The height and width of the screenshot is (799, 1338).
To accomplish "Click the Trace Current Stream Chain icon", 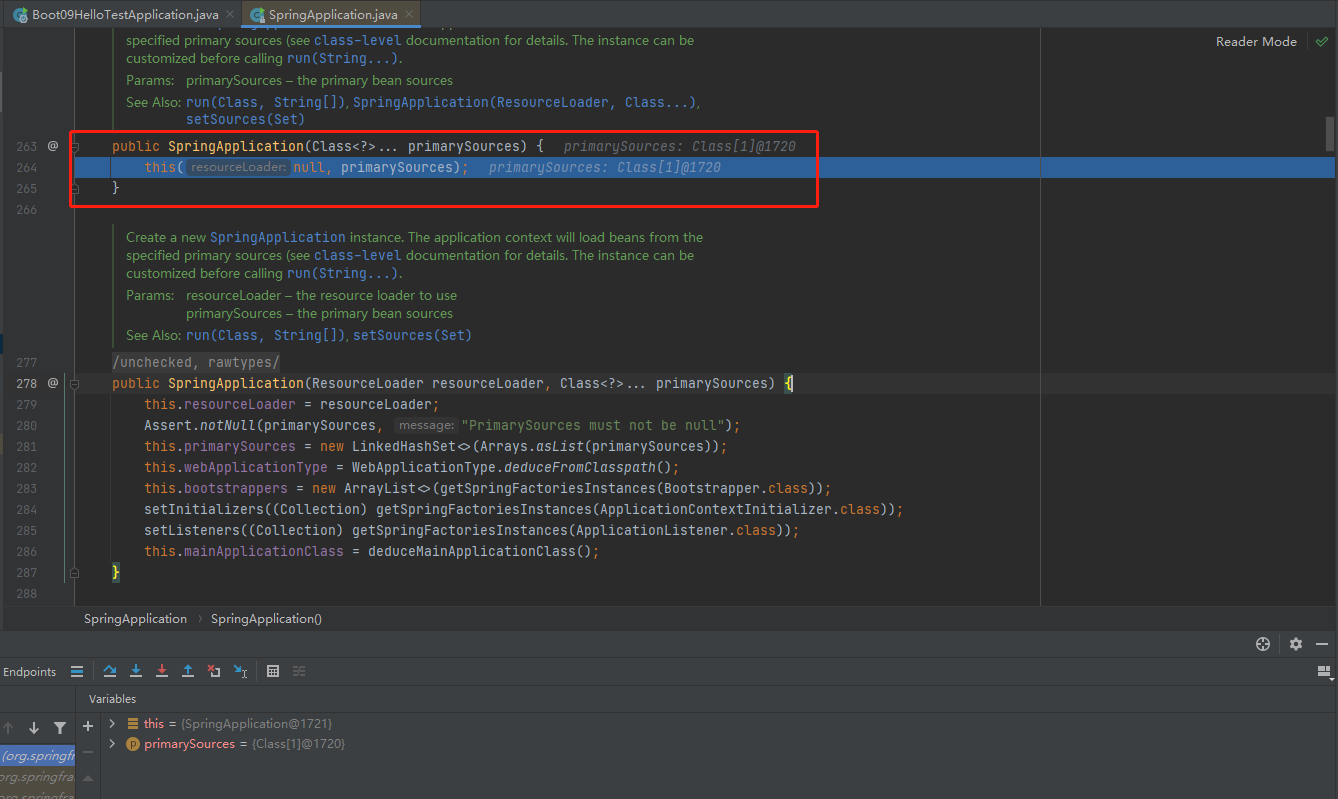I will point(299,671).
